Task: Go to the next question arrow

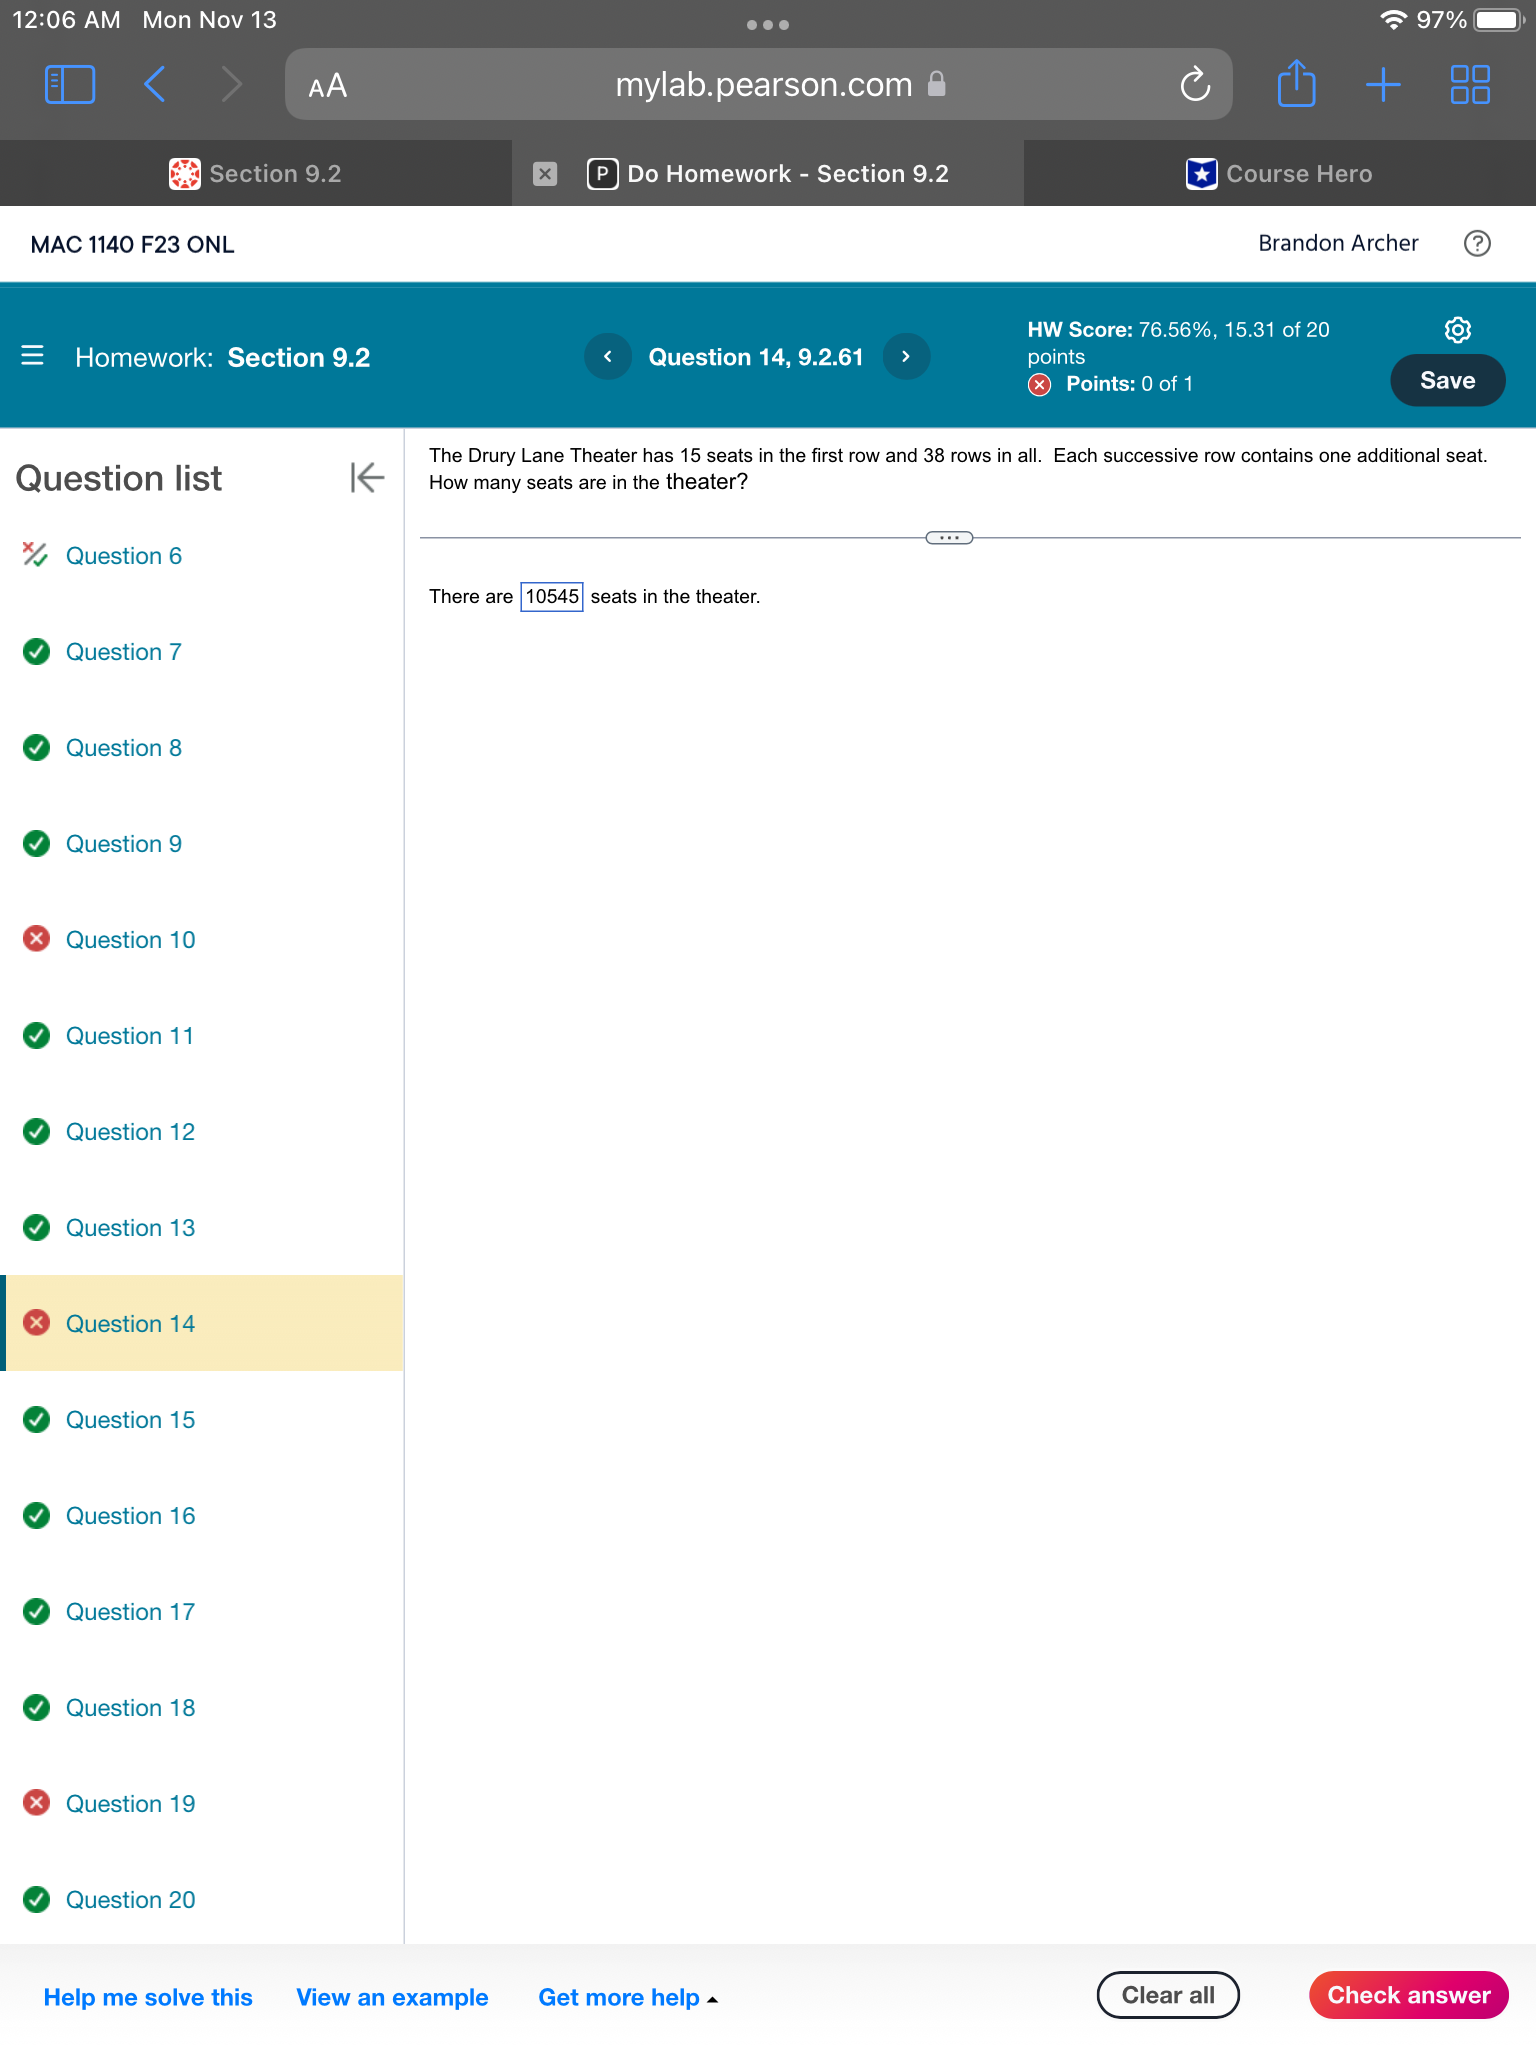Action: [906, 357]
